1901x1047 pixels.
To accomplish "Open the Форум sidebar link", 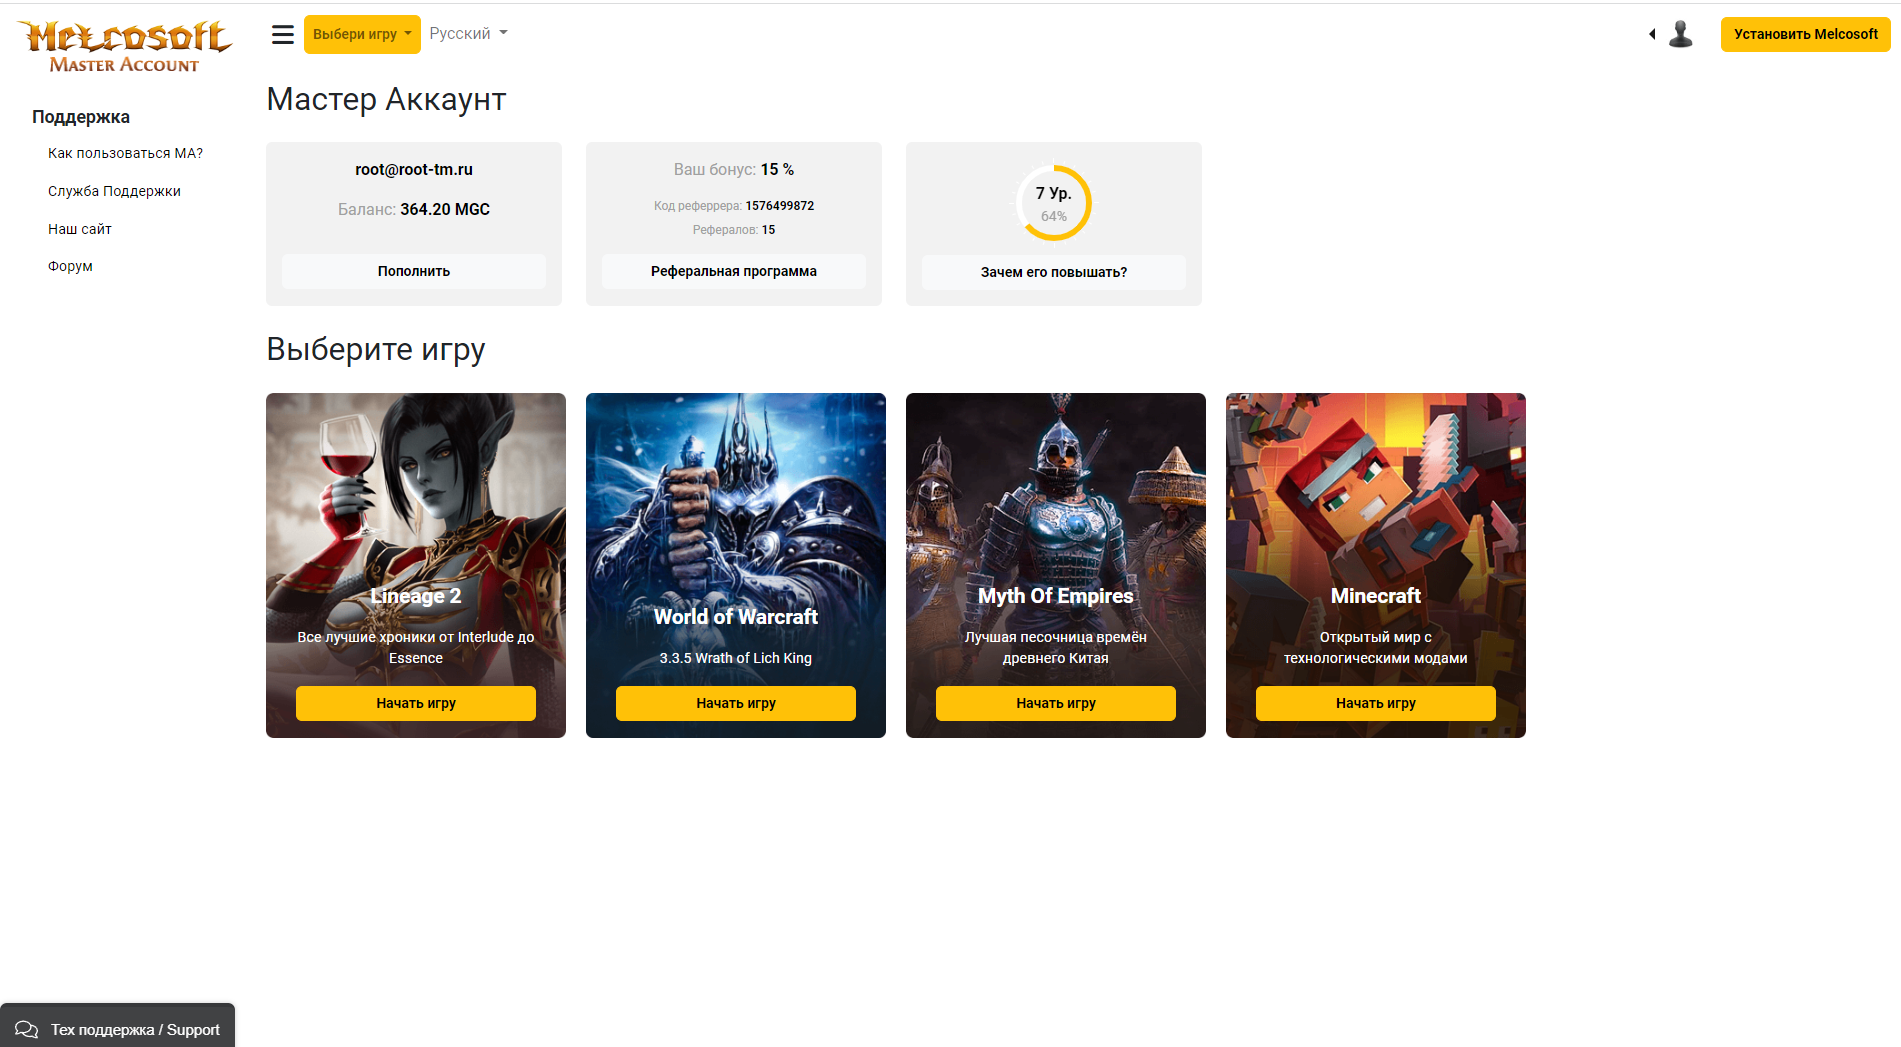I will pyautogui.click(x=70, y=266).
